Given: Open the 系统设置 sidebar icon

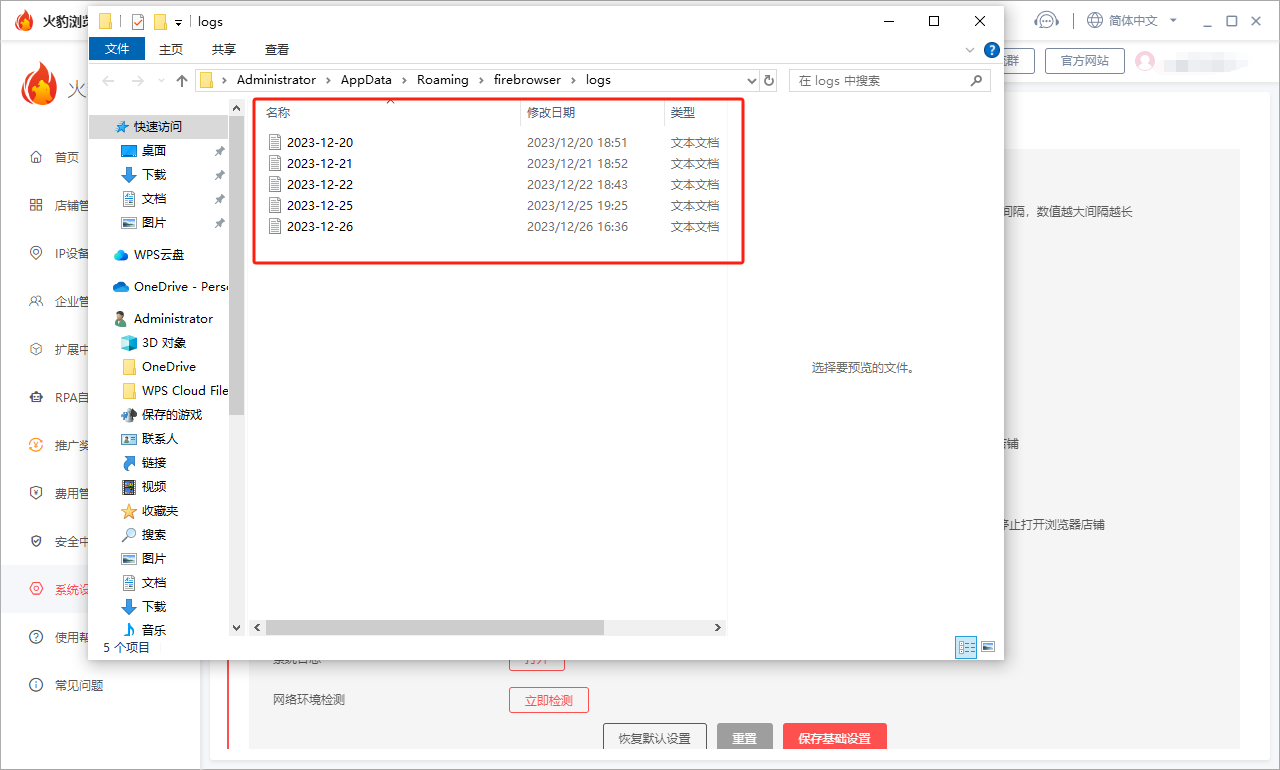Looking at the screenshot, I should [36, 589].
